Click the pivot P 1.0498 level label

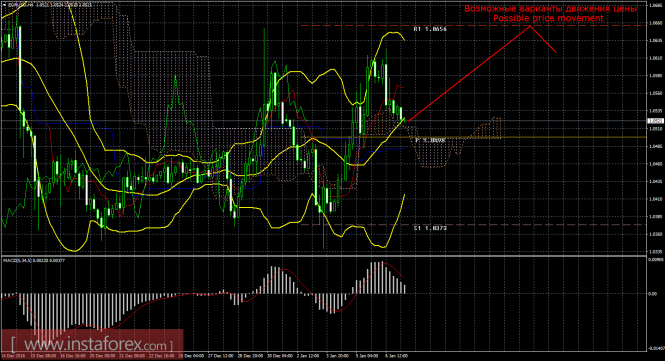430,140
